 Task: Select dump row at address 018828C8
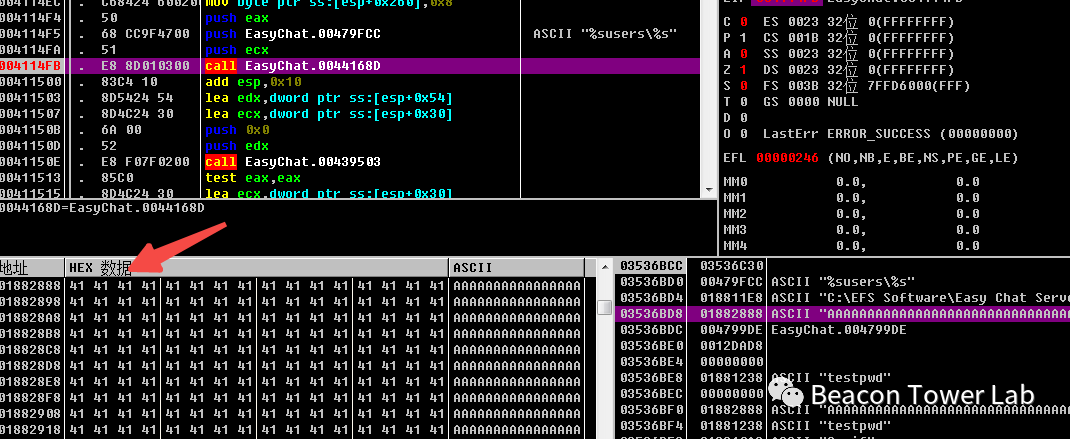(x=291, y=349)
